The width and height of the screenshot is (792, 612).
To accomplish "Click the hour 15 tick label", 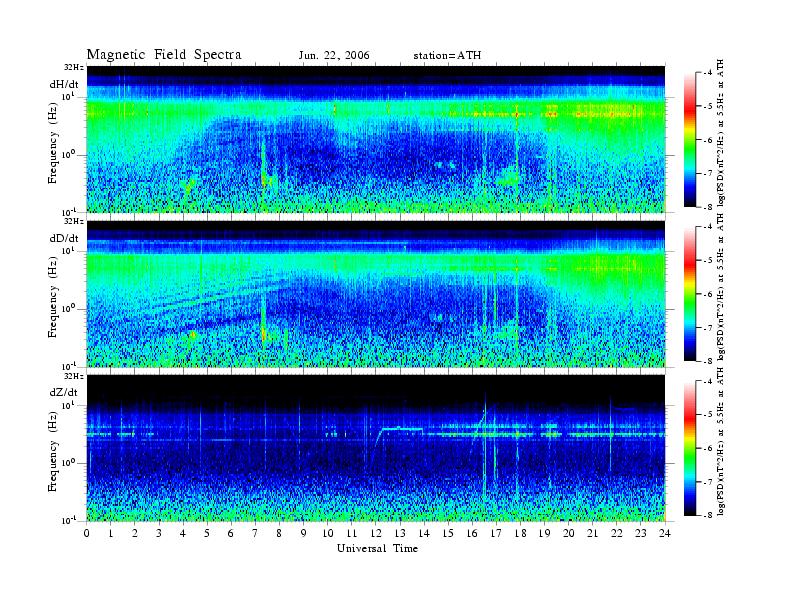I will pyautogui.click(x=448, y=534).
